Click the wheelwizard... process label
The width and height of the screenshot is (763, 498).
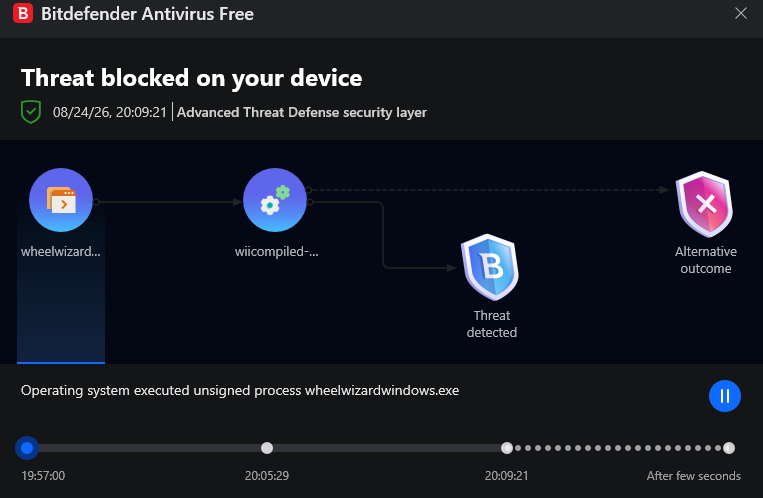[x=61, y=252]
